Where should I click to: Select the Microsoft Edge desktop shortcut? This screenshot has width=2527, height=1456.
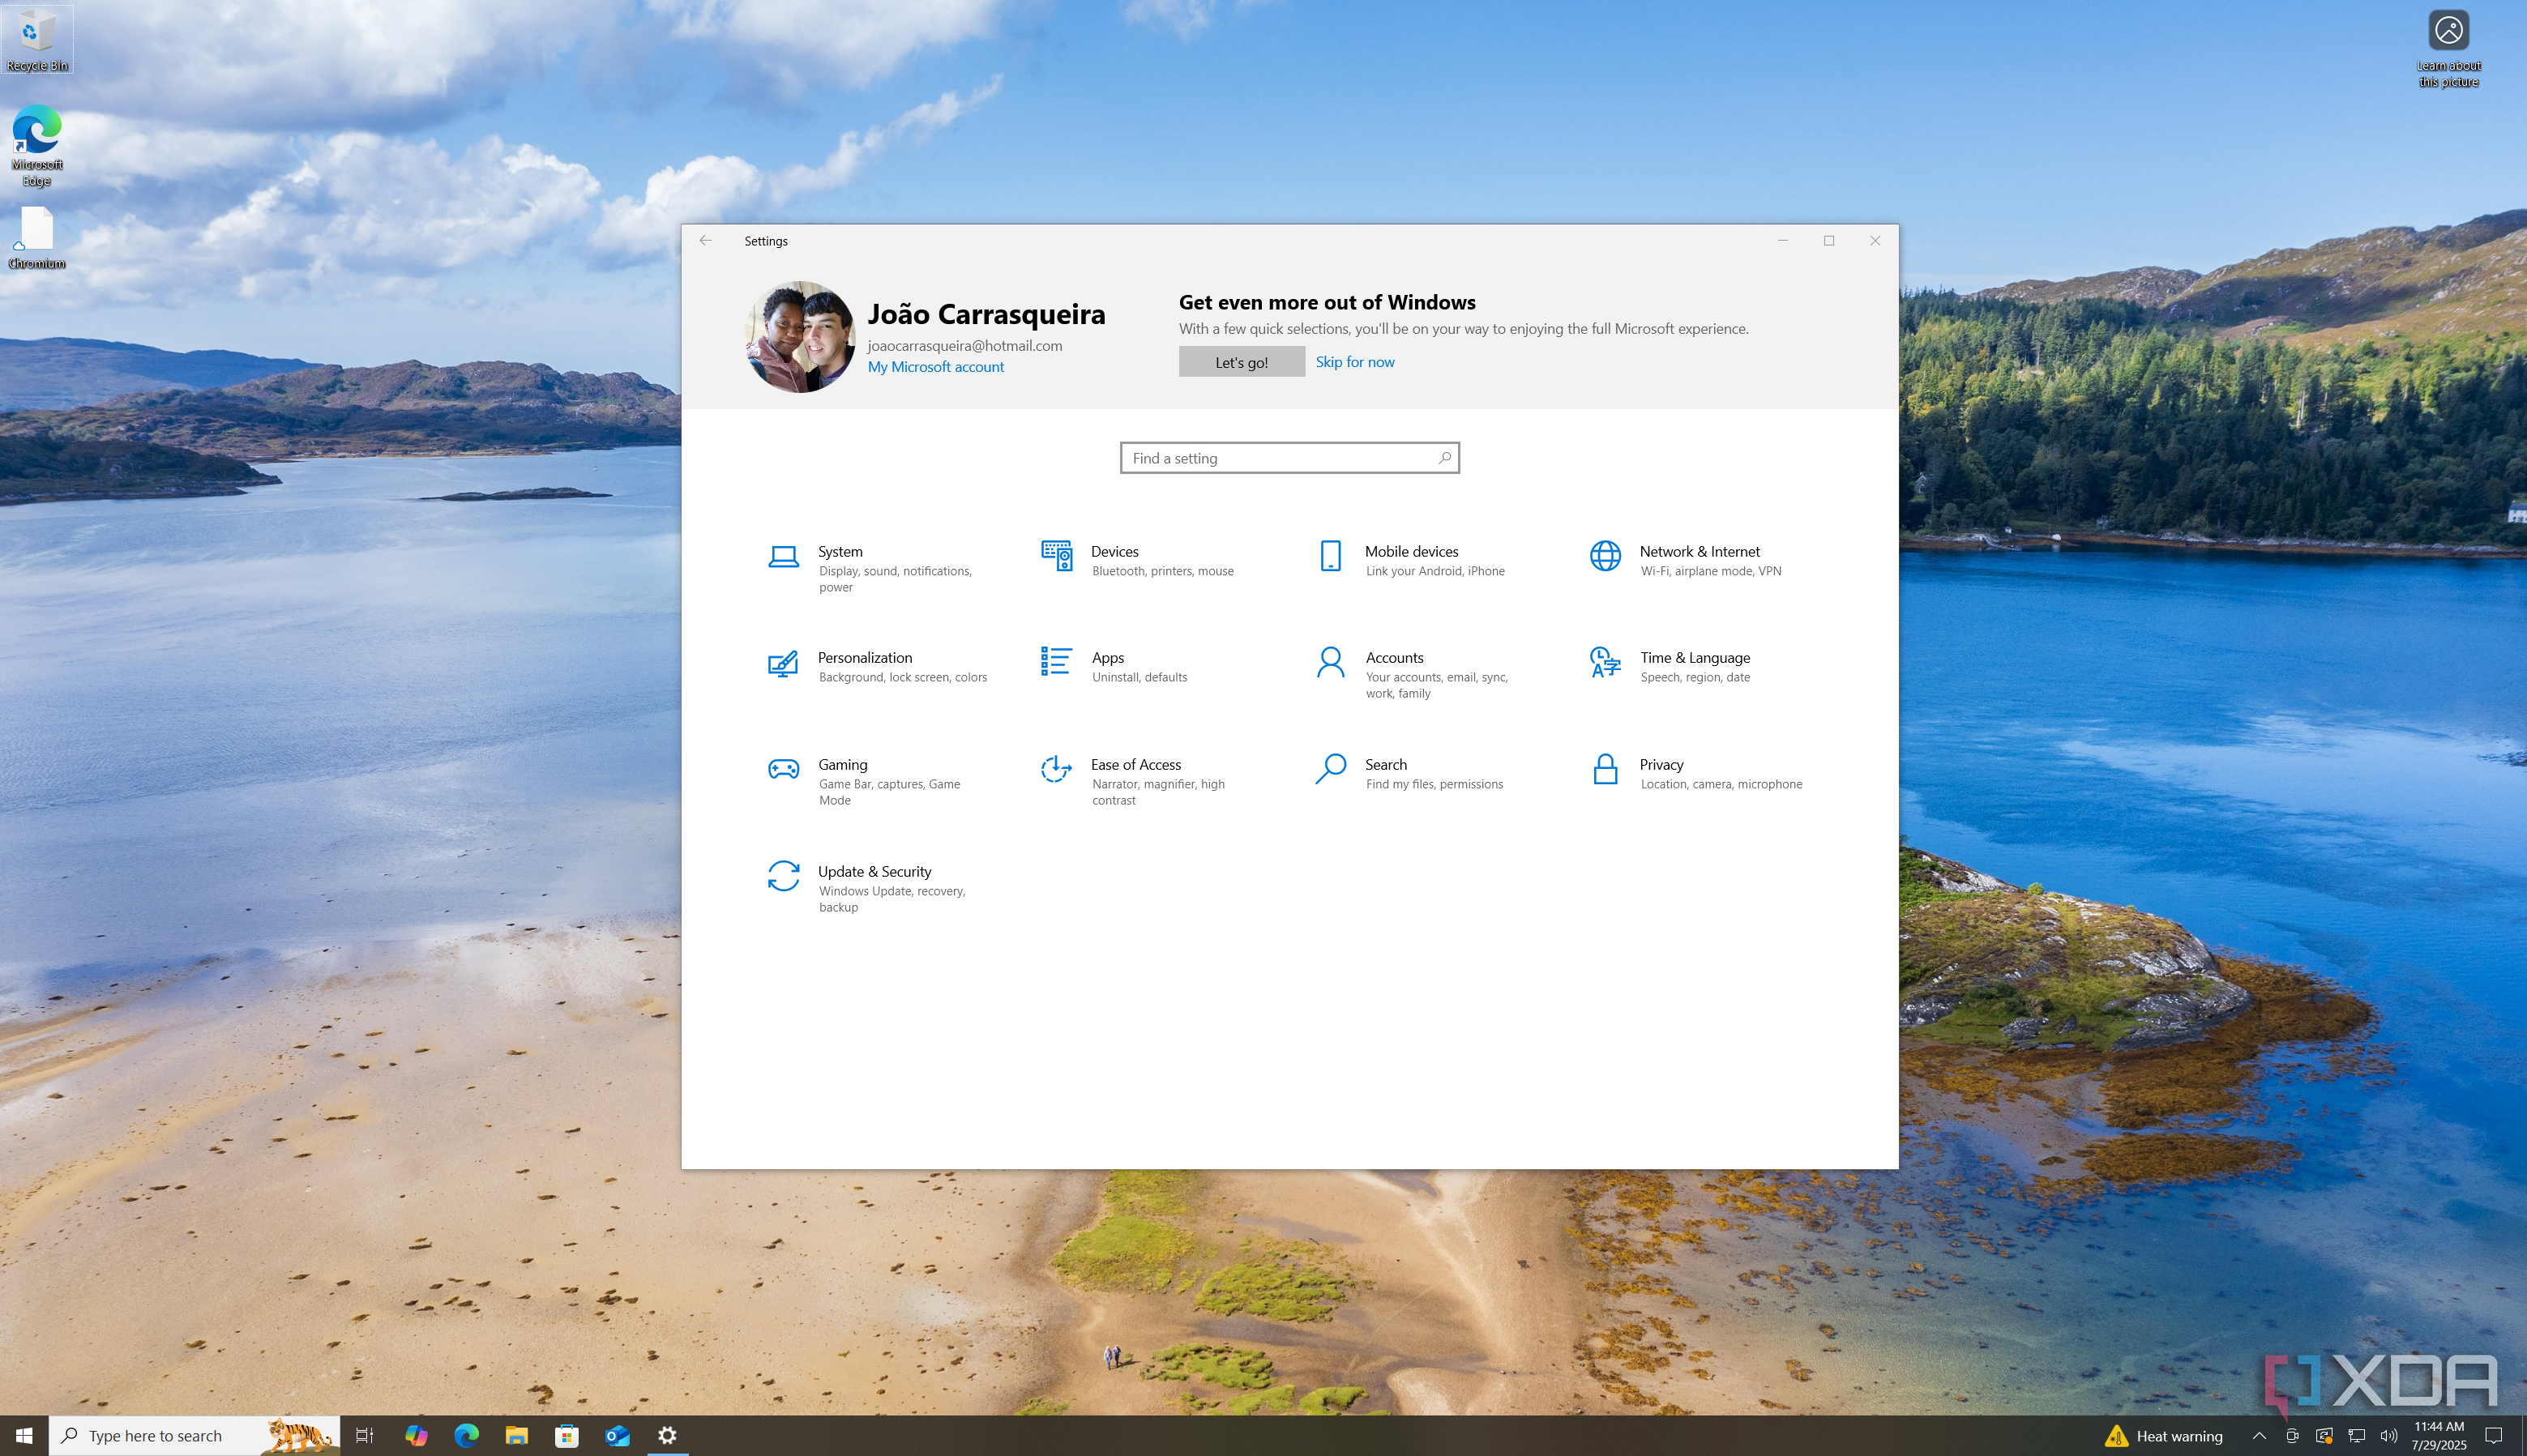(x=37, y=146)
